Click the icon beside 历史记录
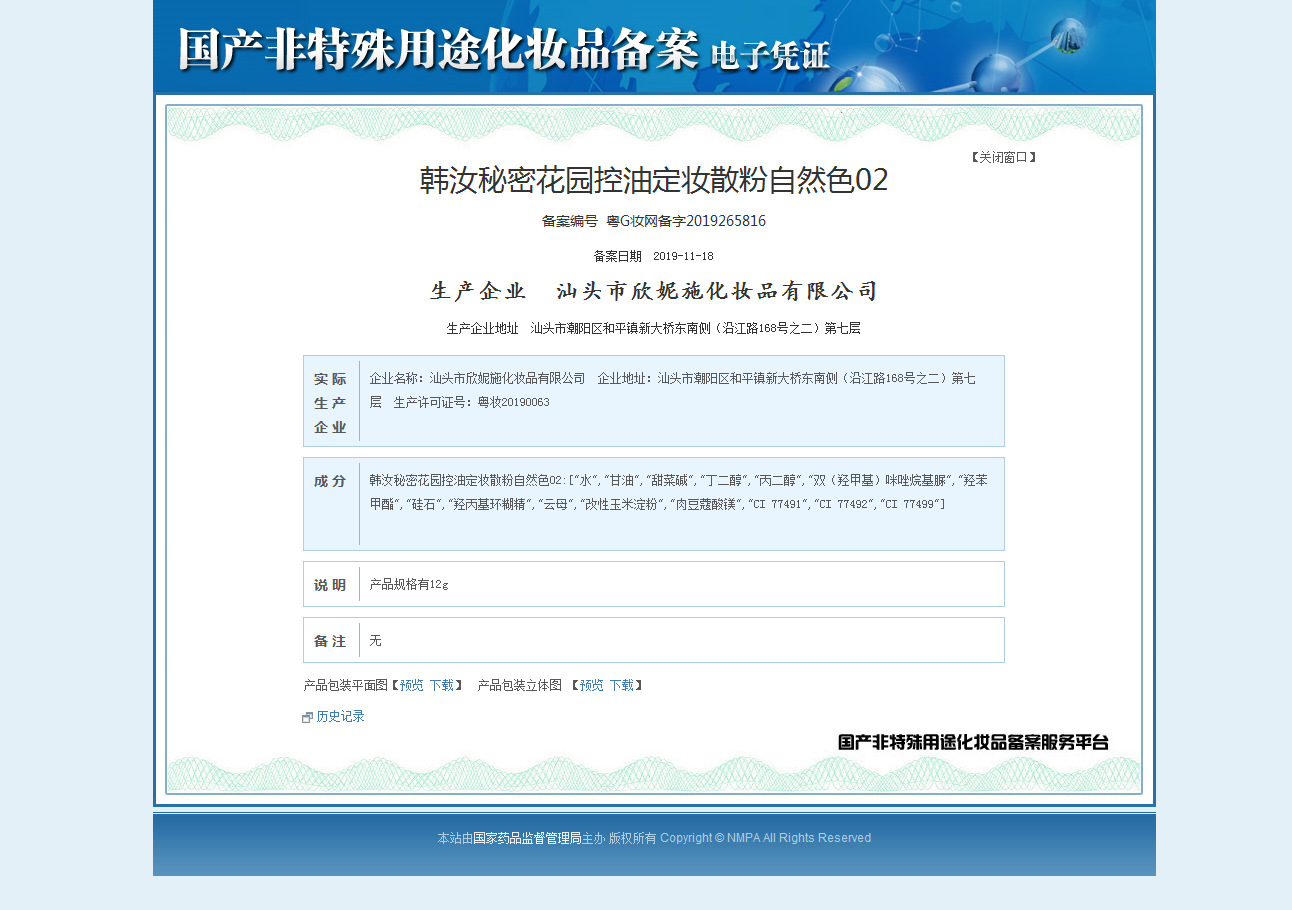Viewport: 1292px width, 910px height. pos(308,718)
